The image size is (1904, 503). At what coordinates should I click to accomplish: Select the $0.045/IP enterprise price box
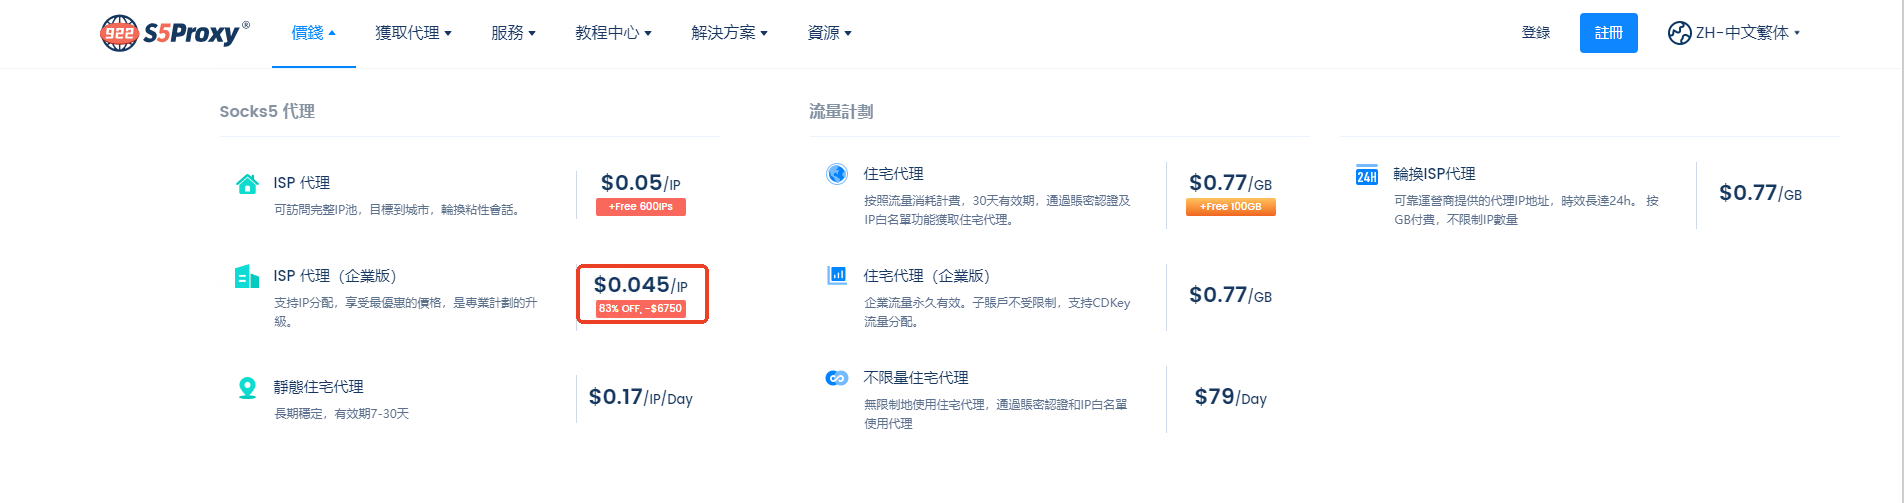[642, 294]
